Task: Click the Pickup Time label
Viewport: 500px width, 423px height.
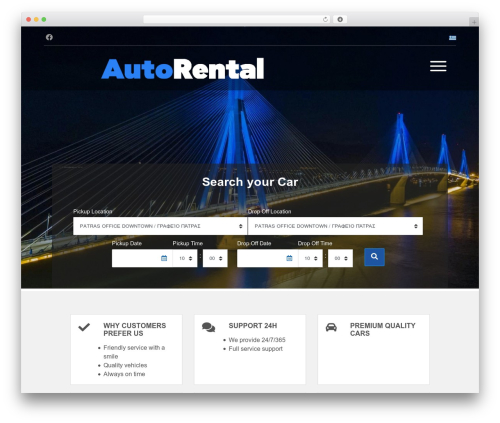Action: click(x=188, y=243)
